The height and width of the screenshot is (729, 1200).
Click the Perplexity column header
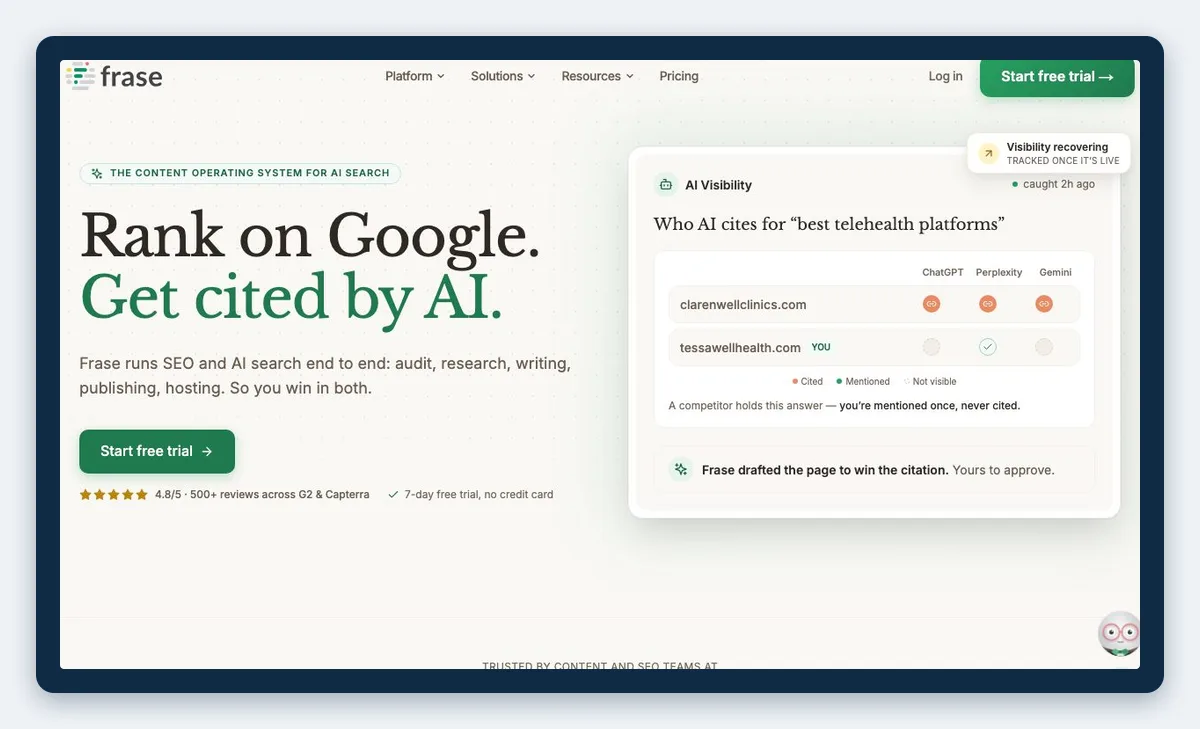(999, 272)
